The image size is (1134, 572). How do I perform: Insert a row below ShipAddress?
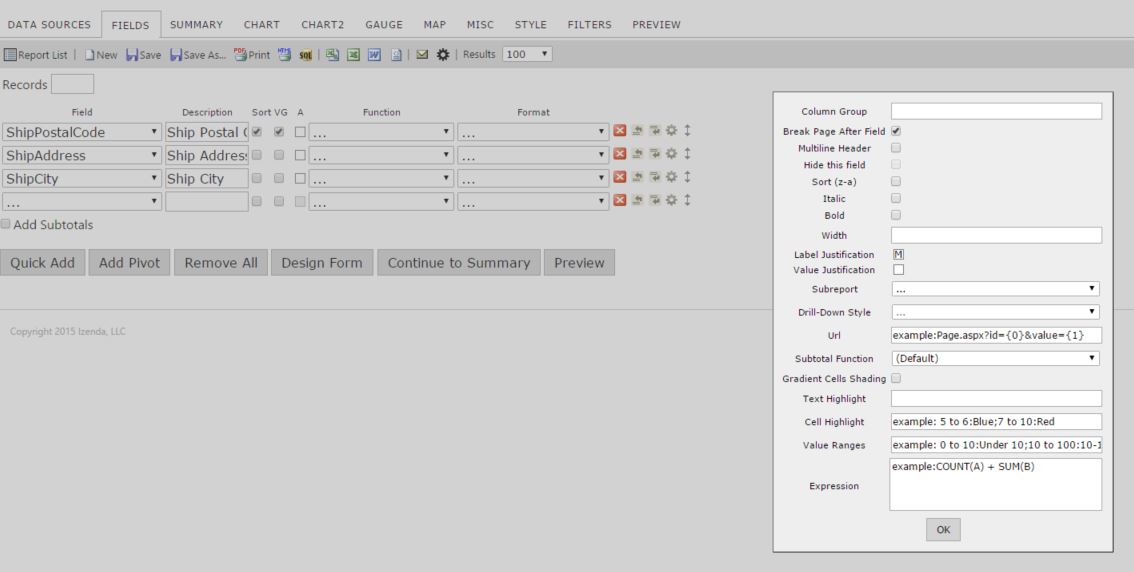[x=655, y=154]
